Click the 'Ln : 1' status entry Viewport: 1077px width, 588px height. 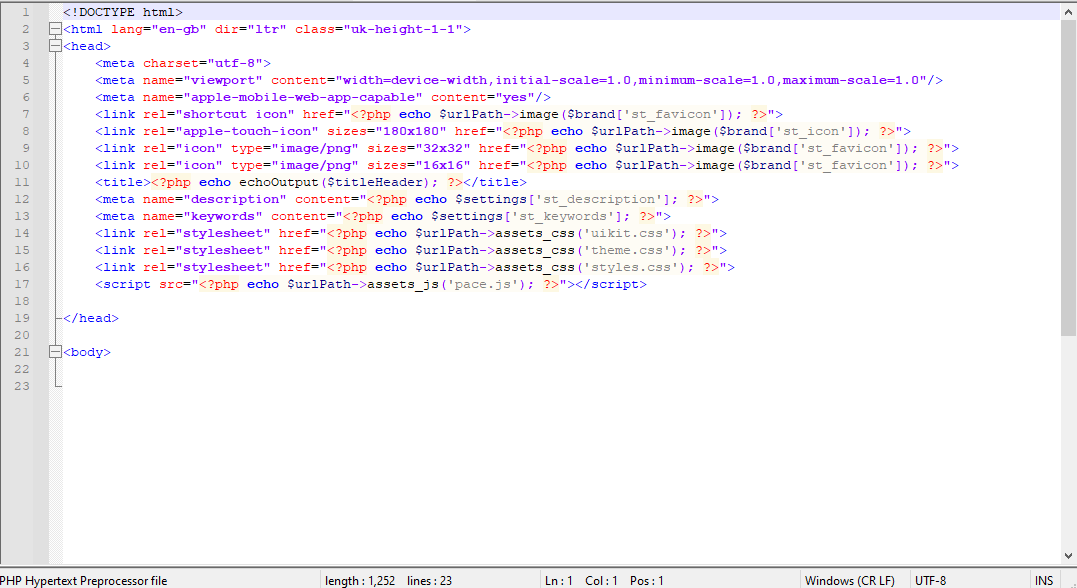(x=558, y=580)
